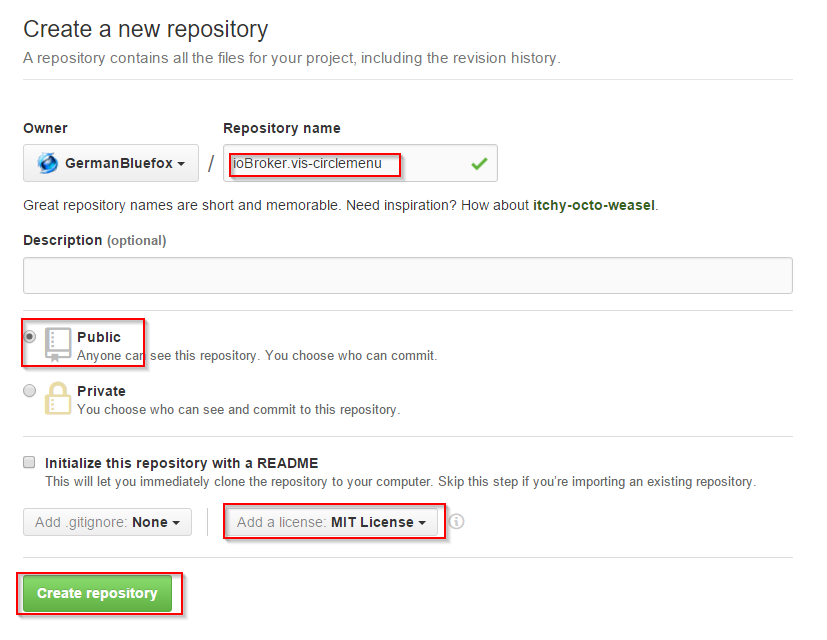Click the bold Public label text

pos(99,337)
